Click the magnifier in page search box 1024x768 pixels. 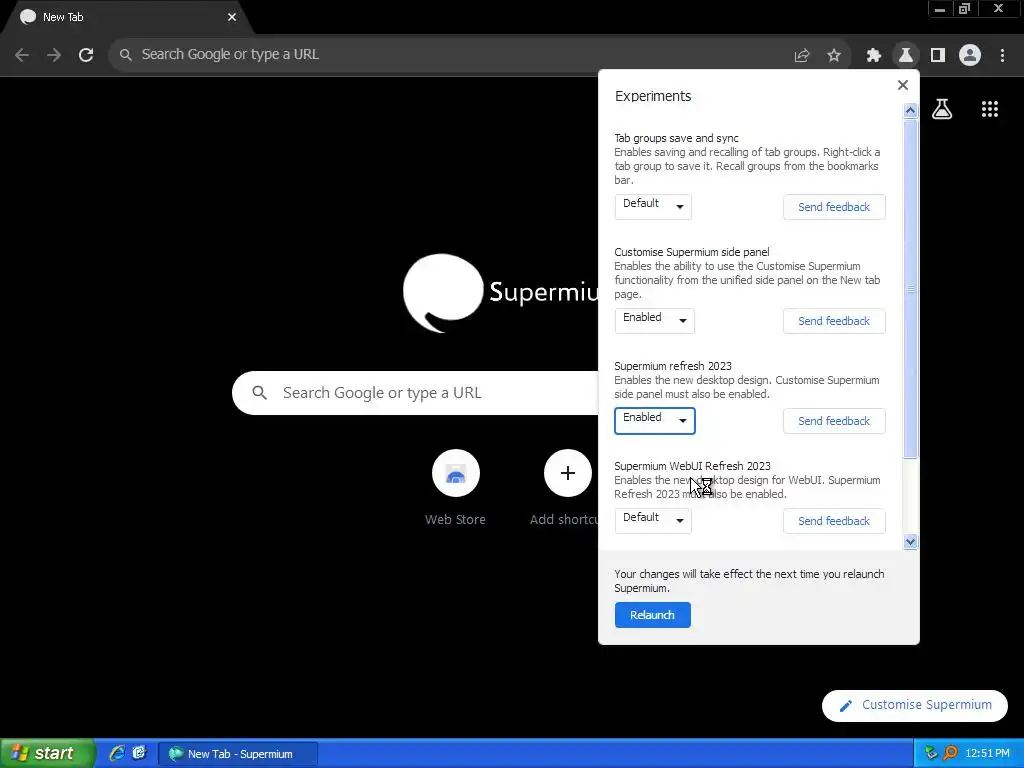pos(259,392)
